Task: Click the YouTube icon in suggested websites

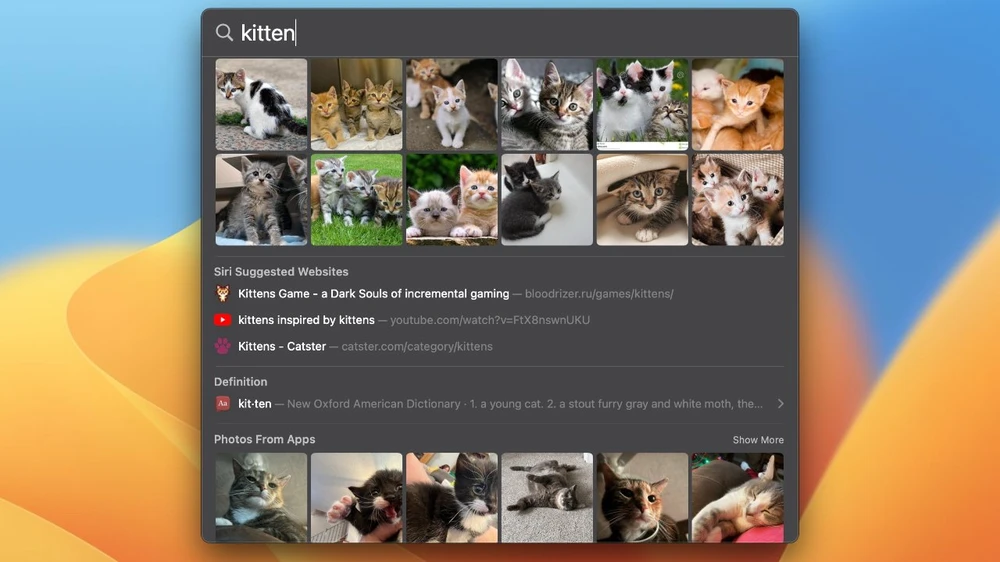Action: (x=222, y=320)
